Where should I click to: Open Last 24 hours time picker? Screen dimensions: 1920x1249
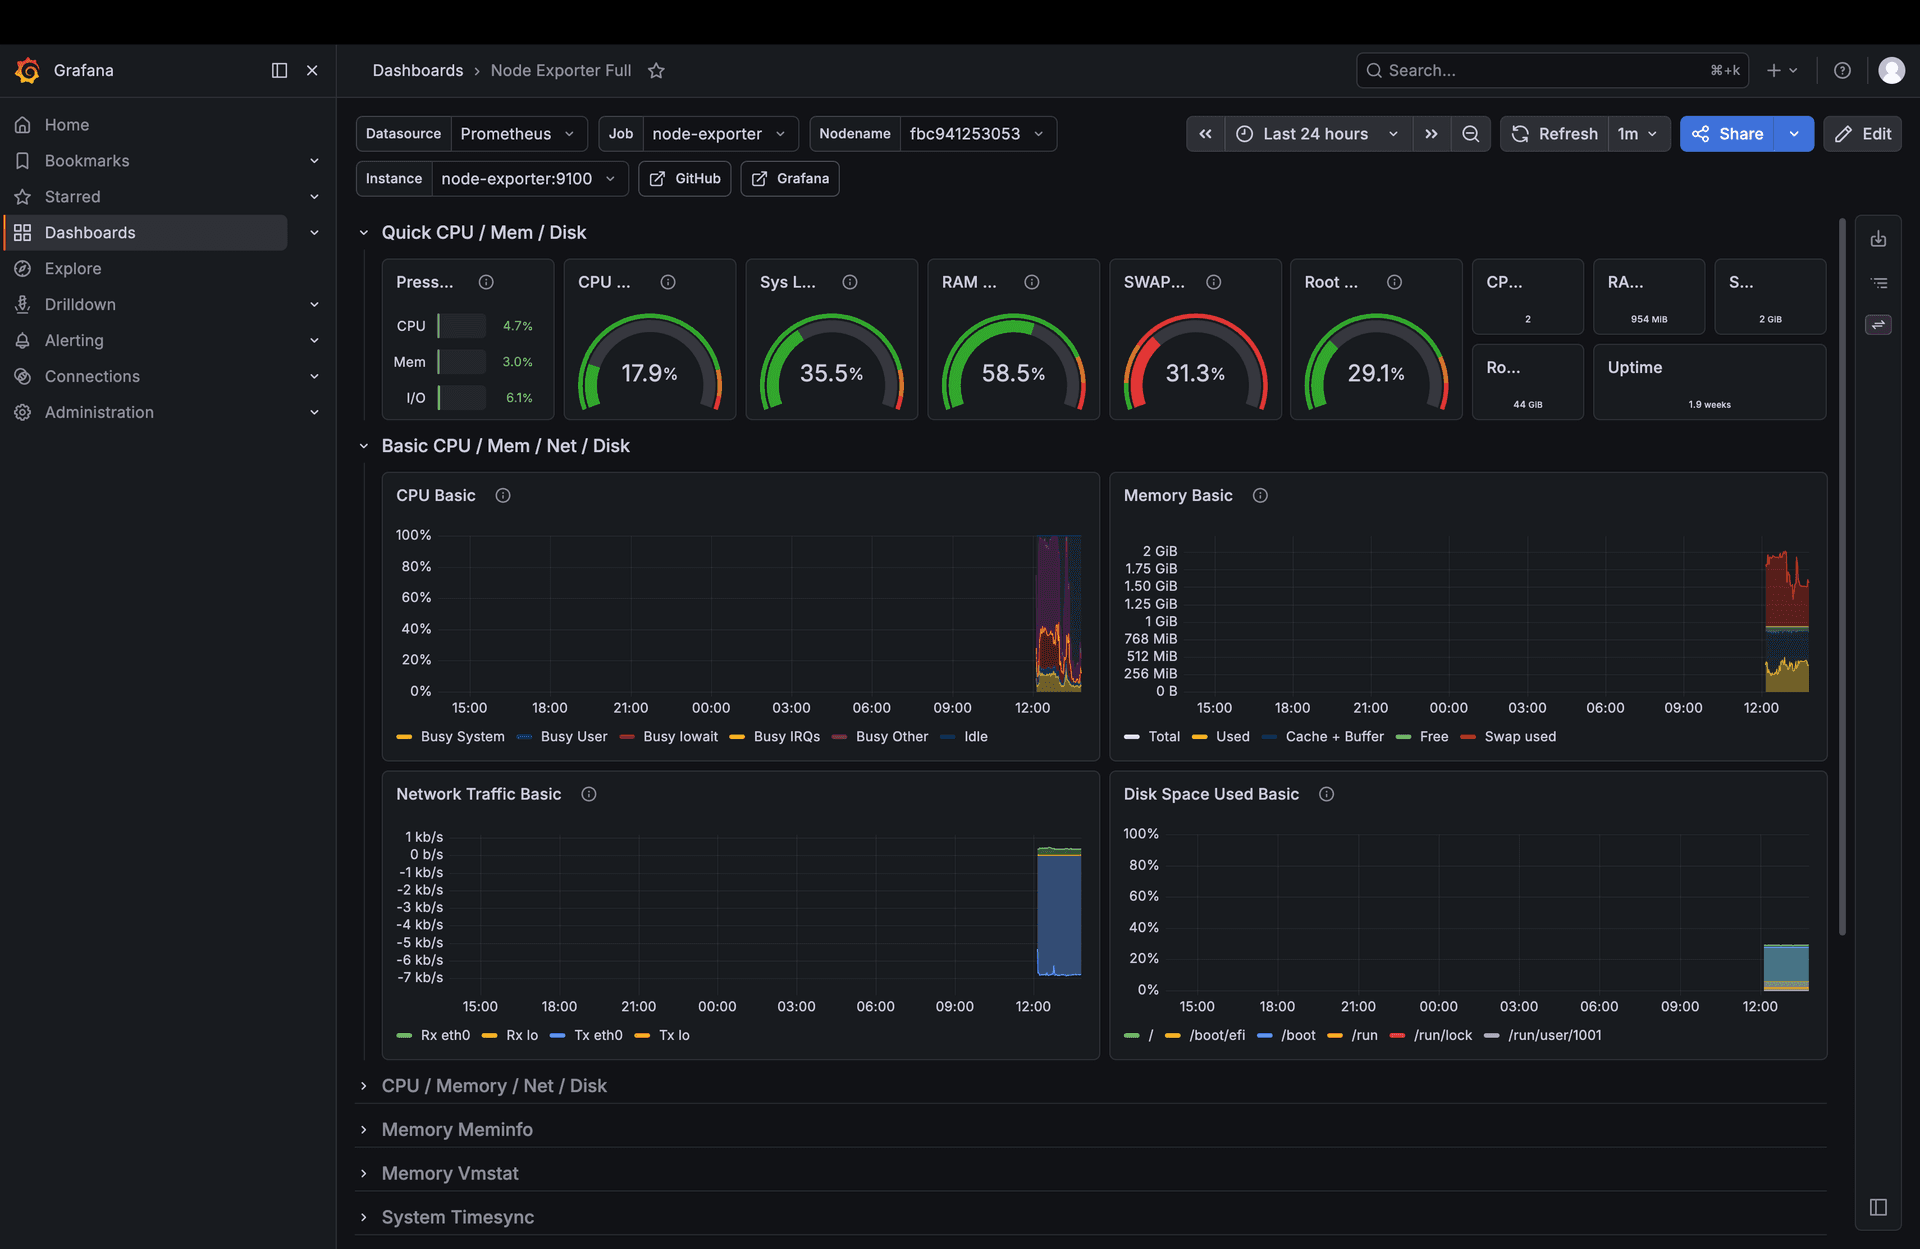pos(1317,134)
